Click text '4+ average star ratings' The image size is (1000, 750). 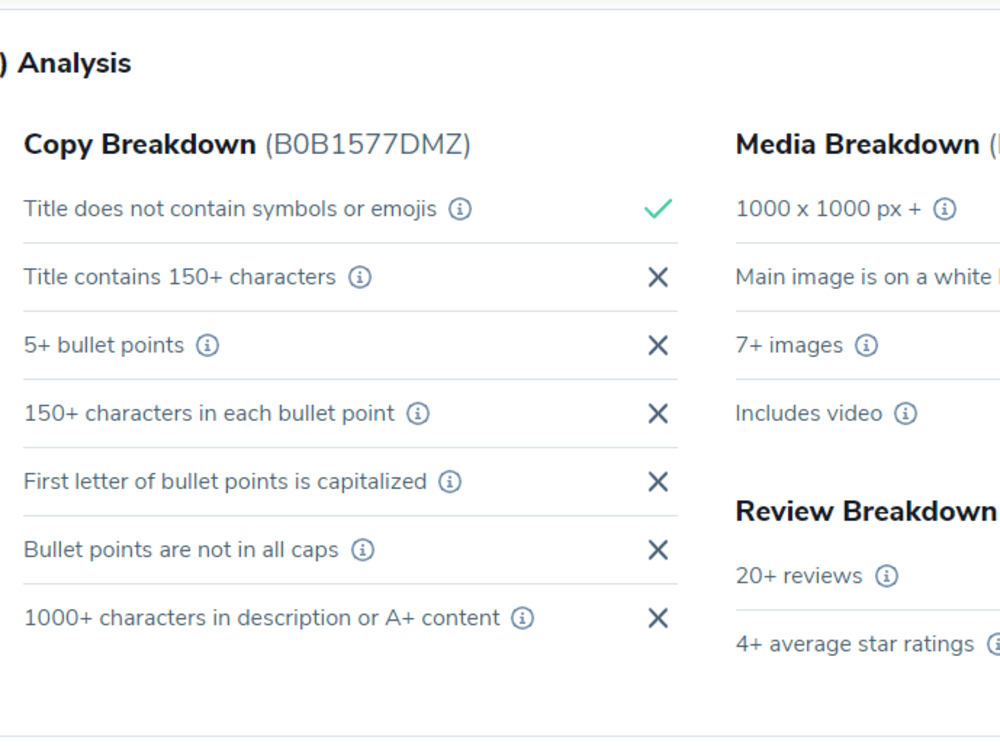click(855, 645)
